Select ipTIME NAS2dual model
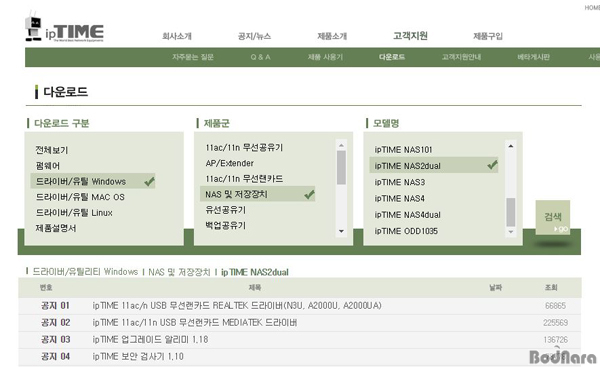This screenshot has height=367, width=600. pos(434,165)
